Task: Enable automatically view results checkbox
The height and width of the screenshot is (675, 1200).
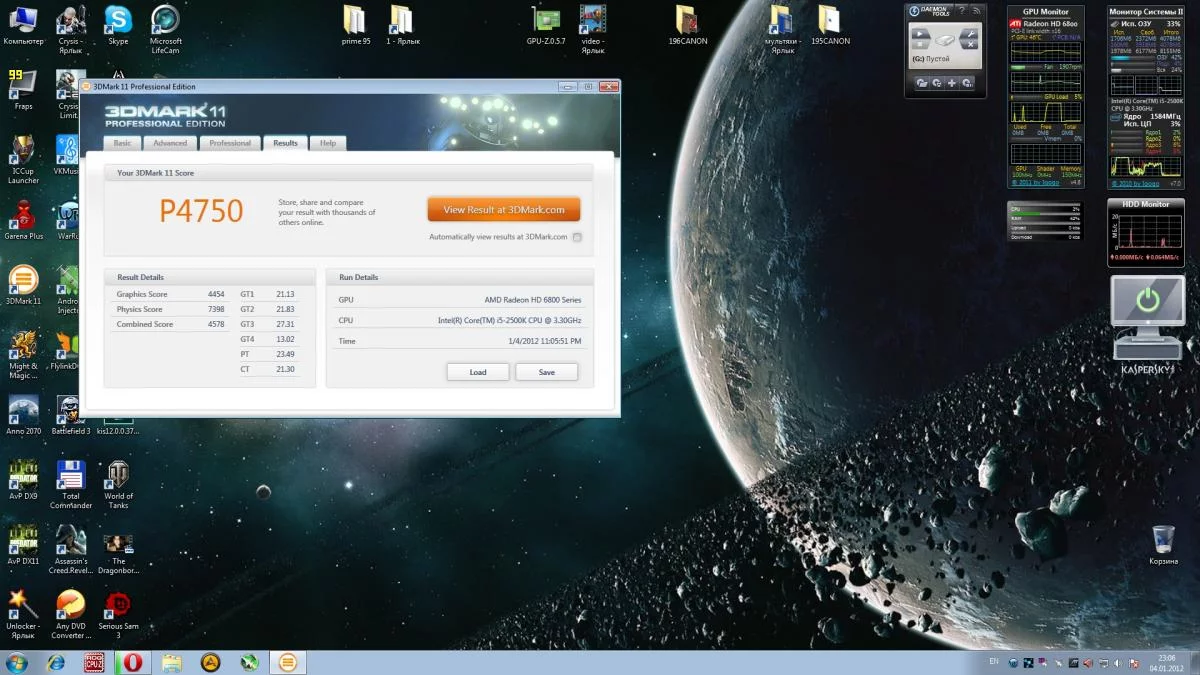Action: point(577,237)
